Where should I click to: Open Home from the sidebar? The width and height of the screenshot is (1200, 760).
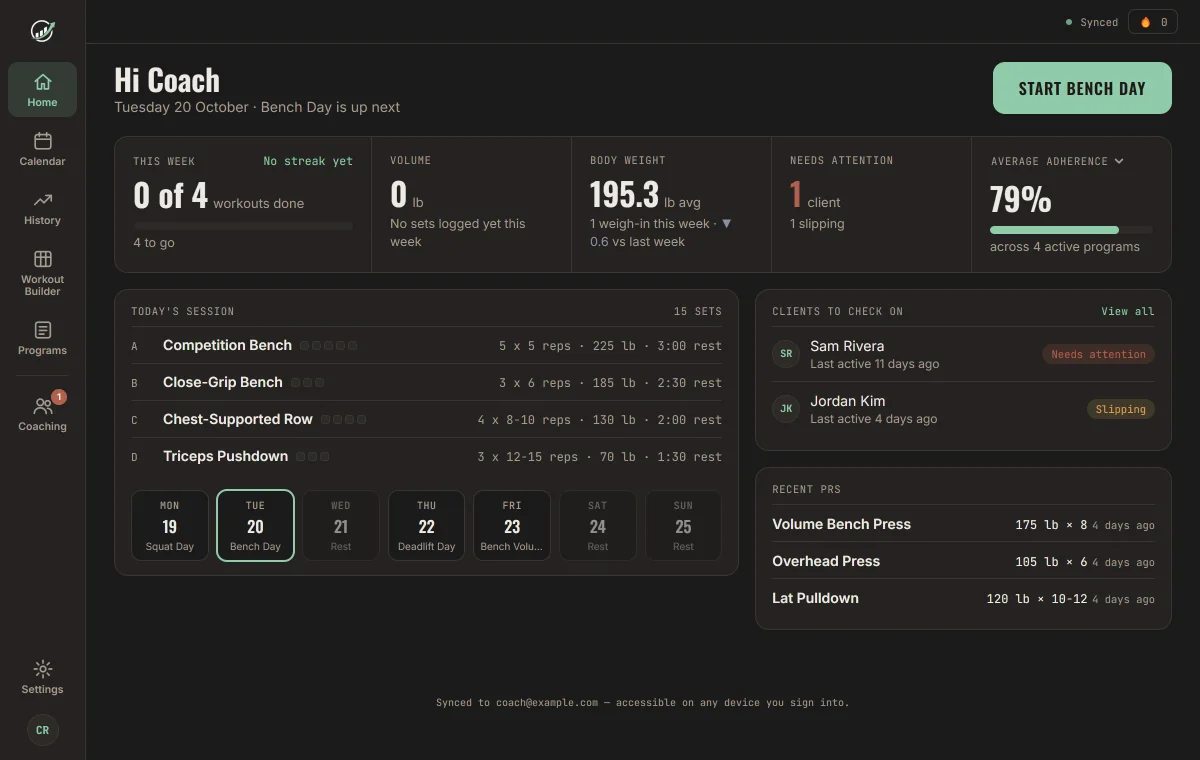tap(42, 90)
